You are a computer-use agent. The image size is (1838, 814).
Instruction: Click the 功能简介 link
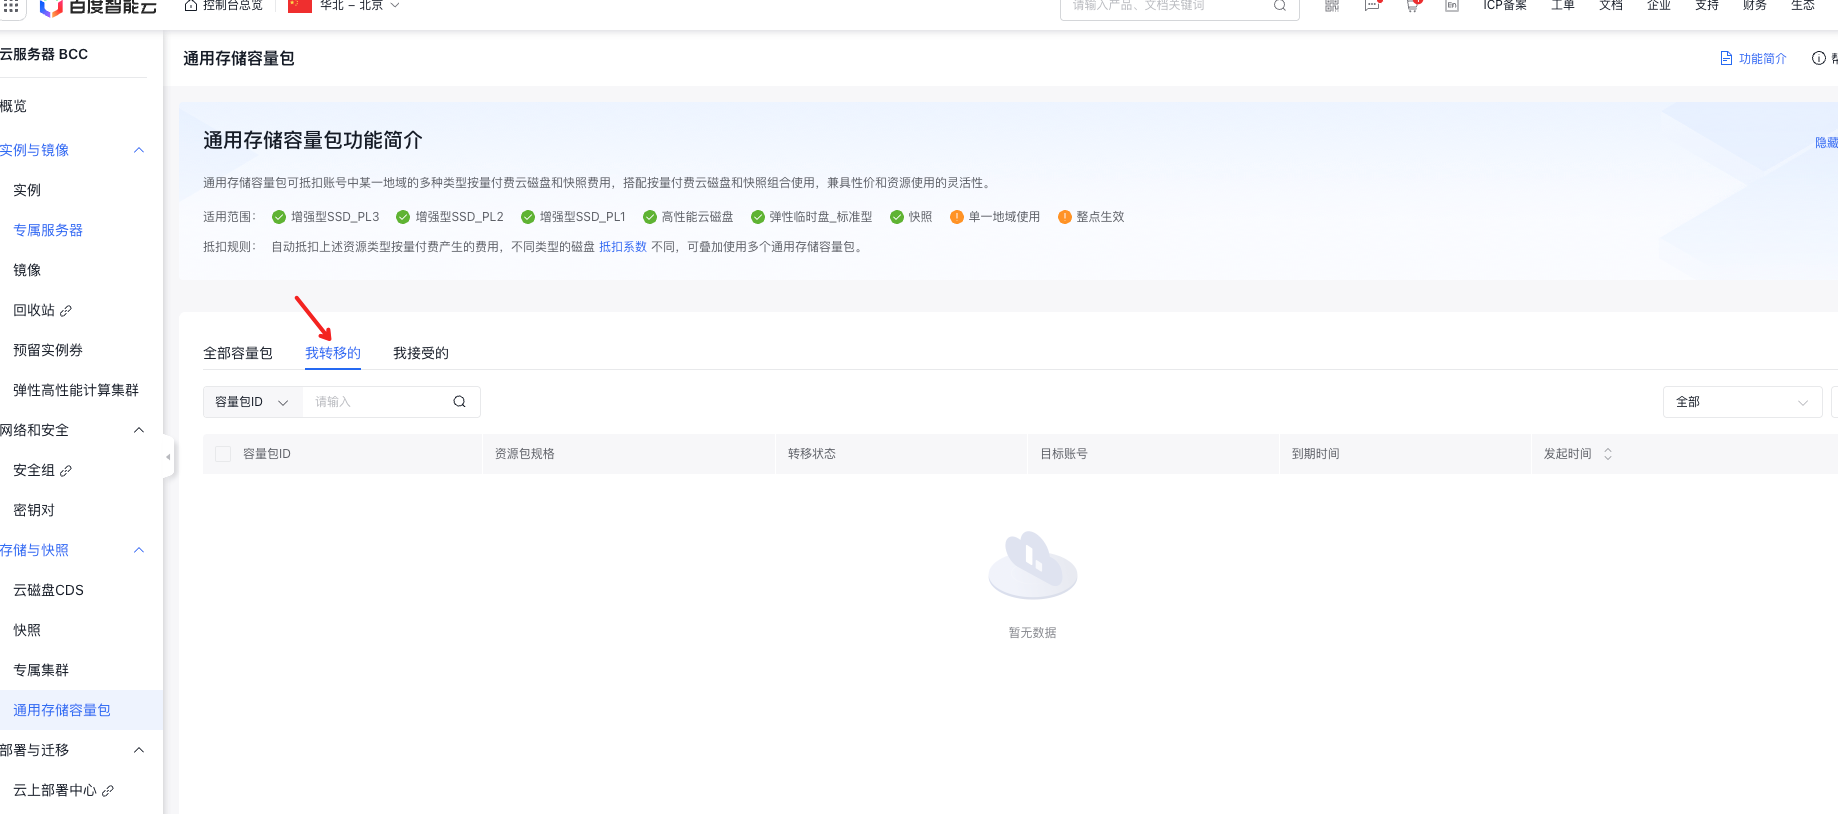pyautogui.click(x=1753, y=59)
